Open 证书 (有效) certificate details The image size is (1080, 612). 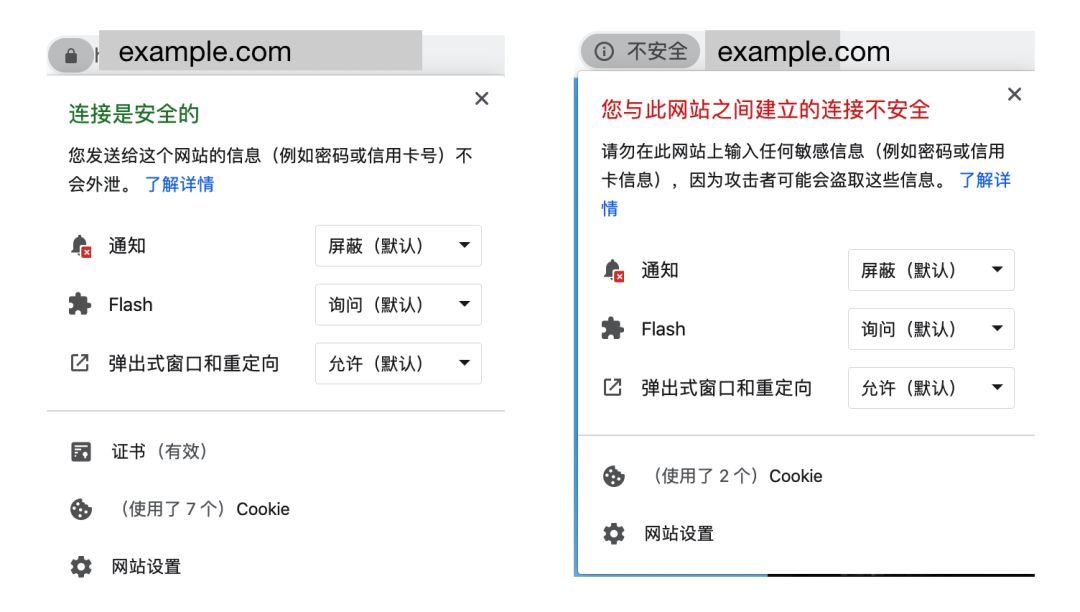coord(159,452)
